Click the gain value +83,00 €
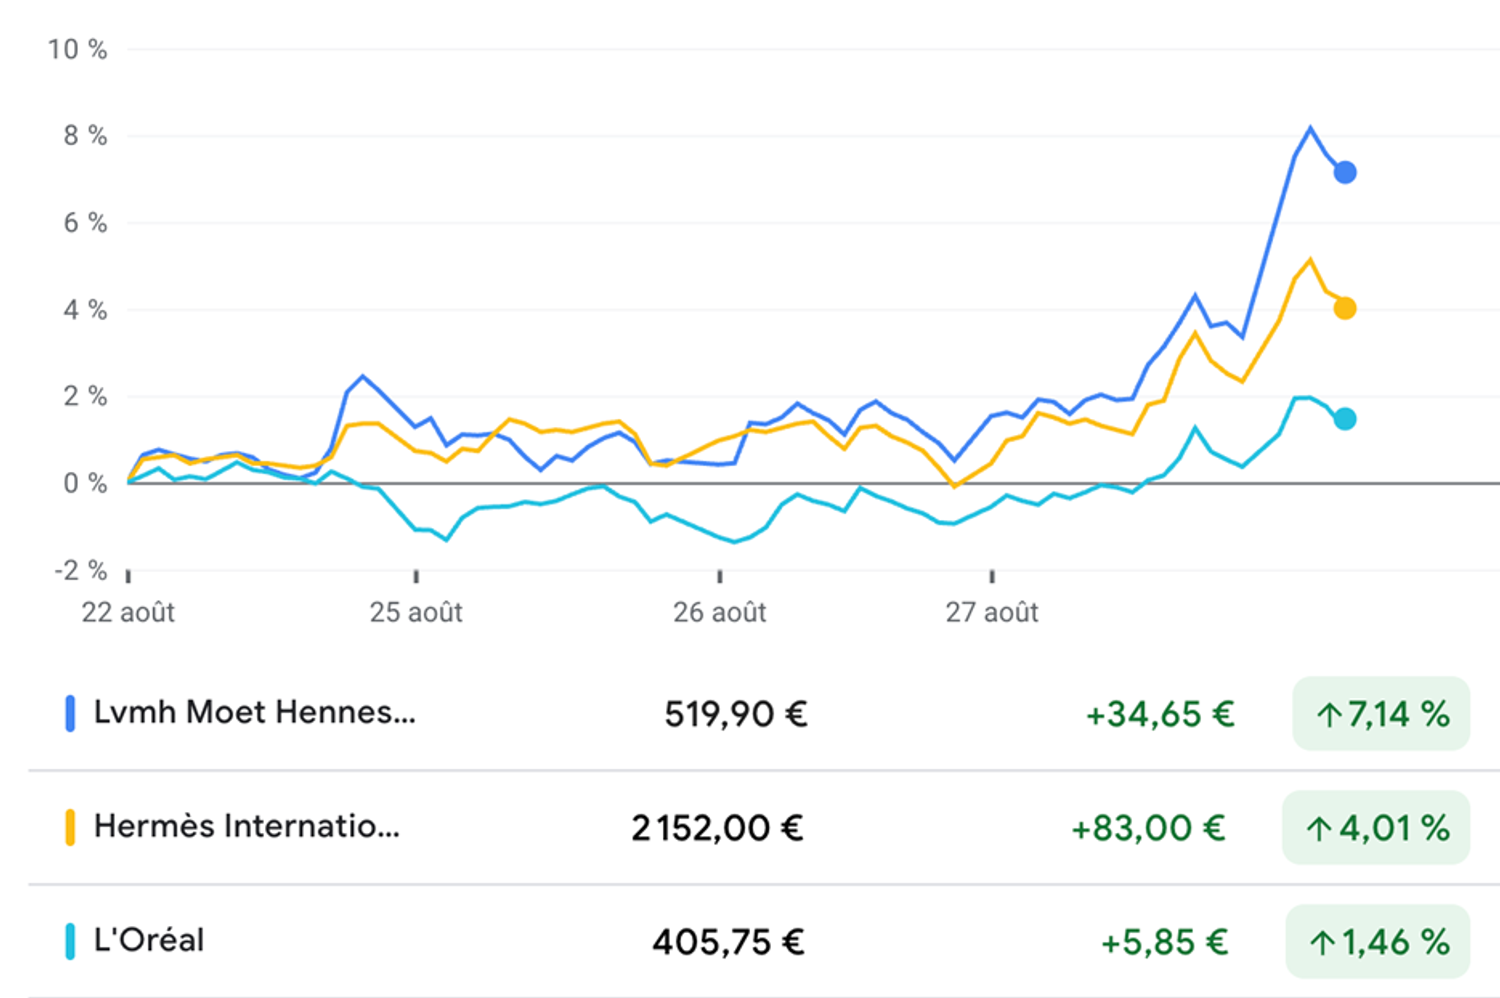This screenshot has width=1500, height=998. click(x=1148, y=828)
